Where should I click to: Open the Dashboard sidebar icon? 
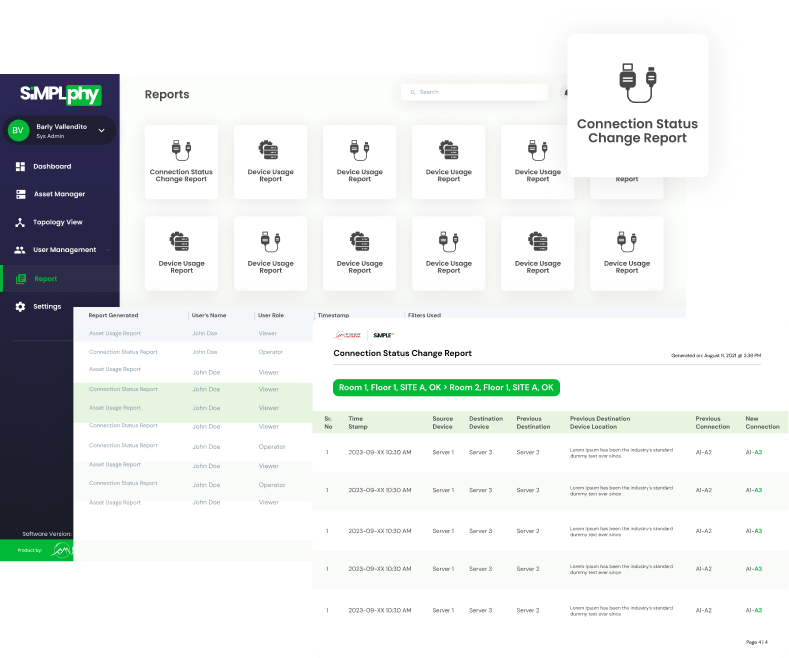pos(20,167)
